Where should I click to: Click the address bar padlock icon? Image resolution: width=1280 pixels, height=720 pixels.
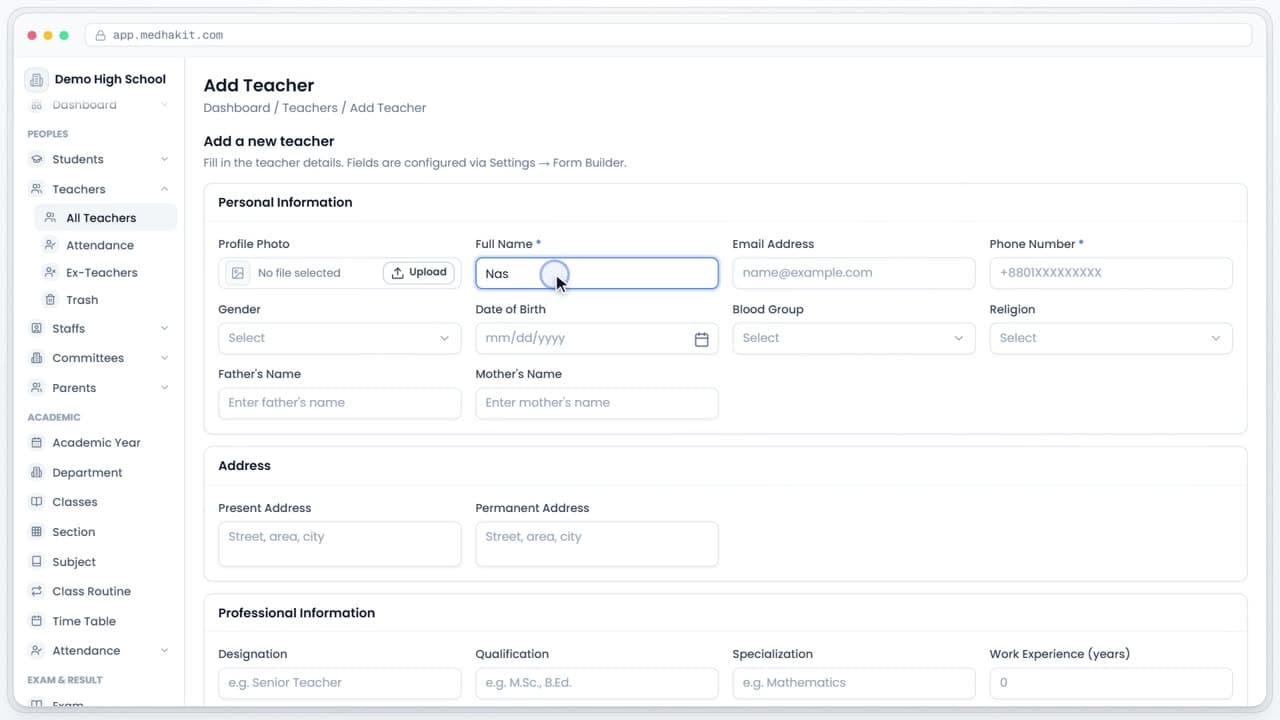pyautogui.click(x=100, y=35)
